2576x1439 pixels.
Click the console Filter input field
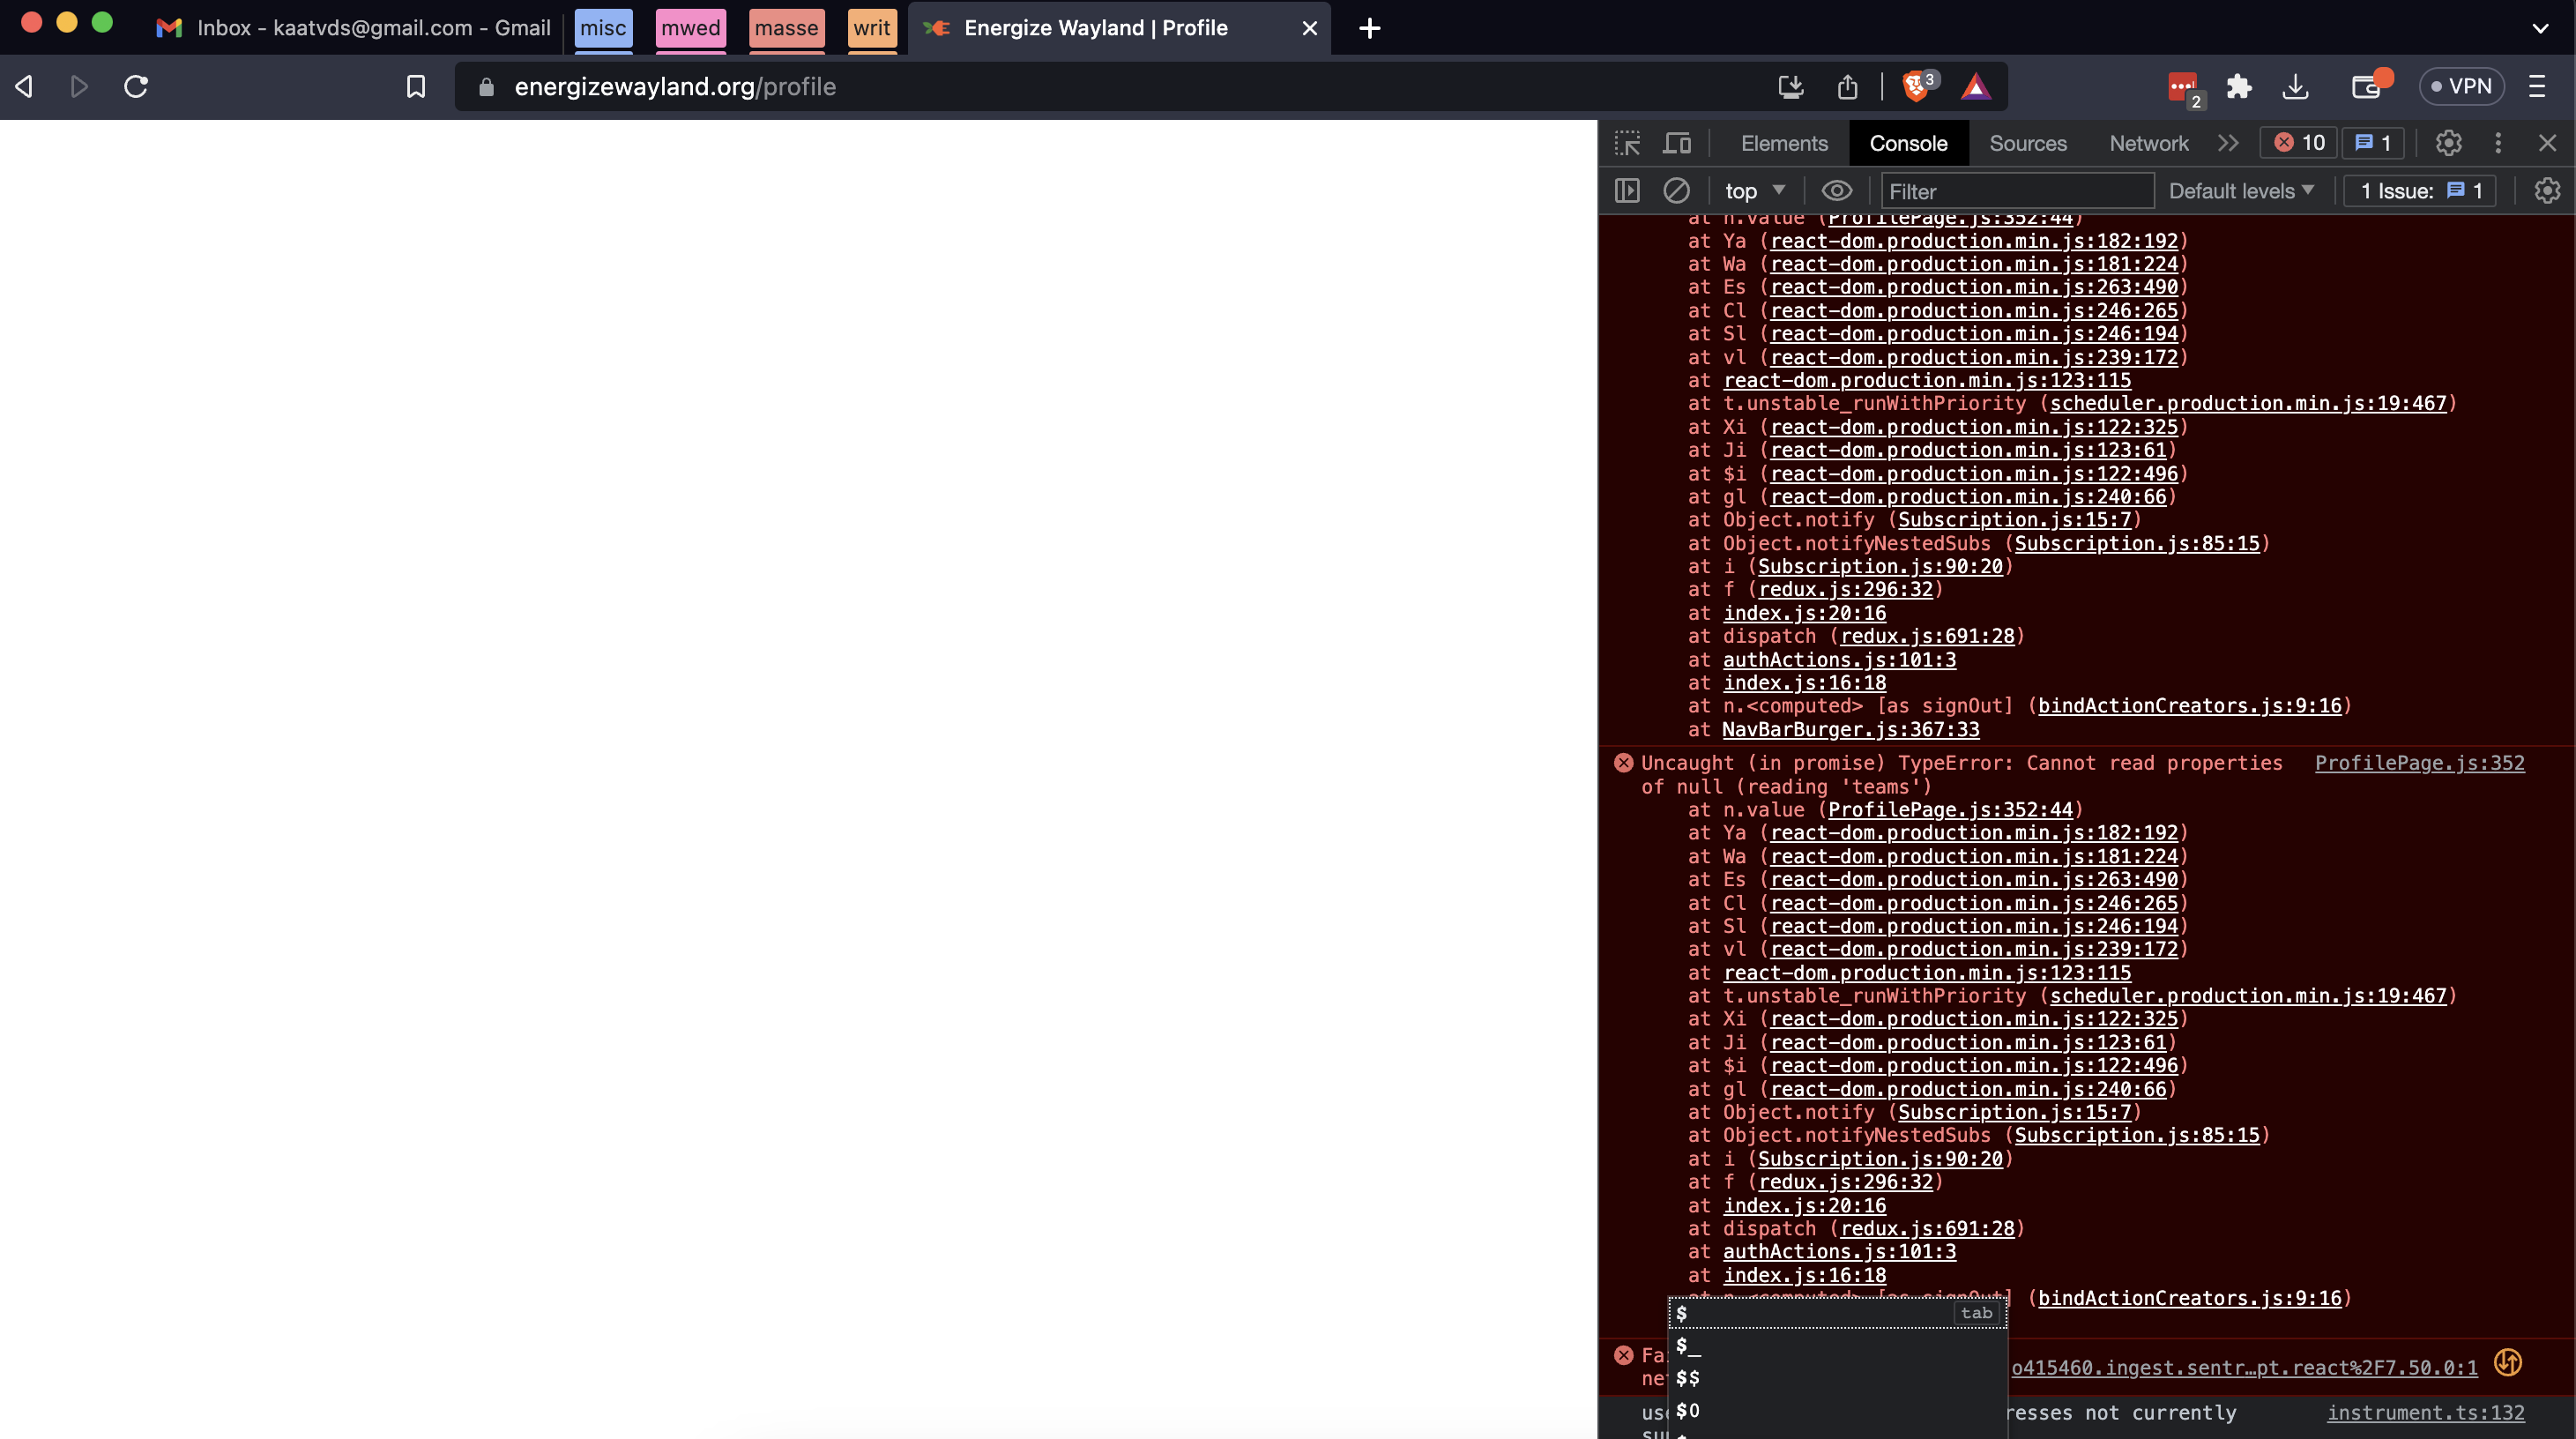point(2015,190)
